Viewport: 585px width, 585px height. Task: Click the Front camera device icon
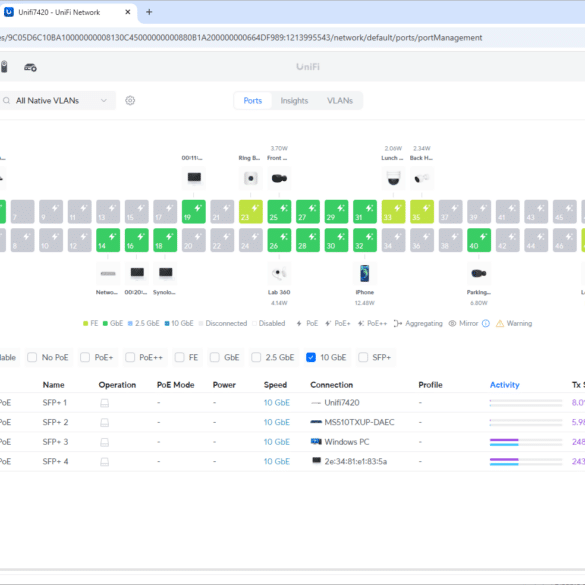point(279,178)
